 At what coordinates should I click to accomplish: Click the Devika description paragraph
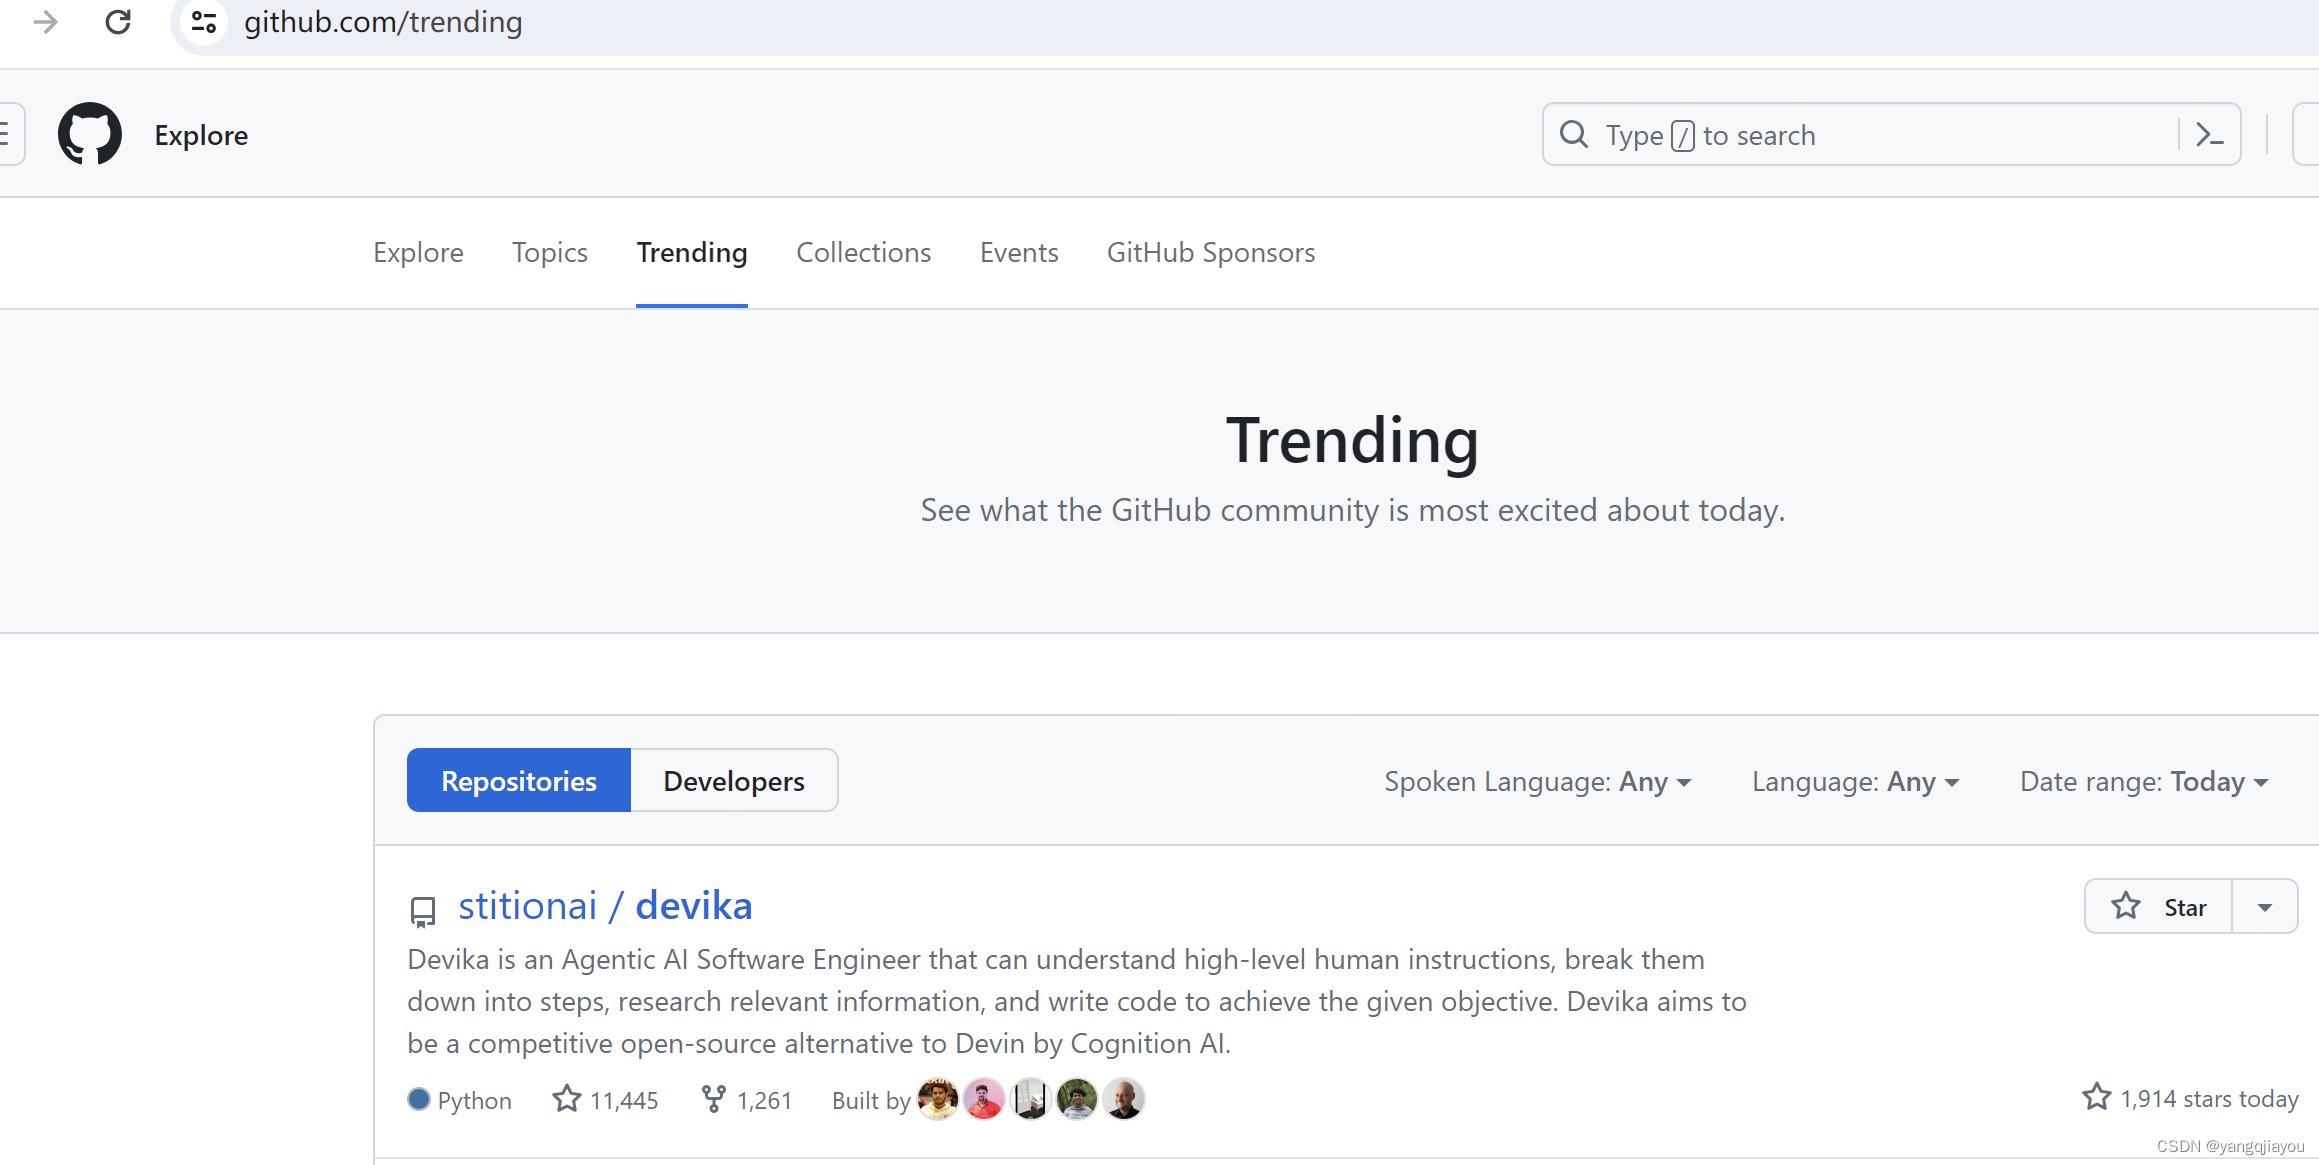point(1077,1001)
